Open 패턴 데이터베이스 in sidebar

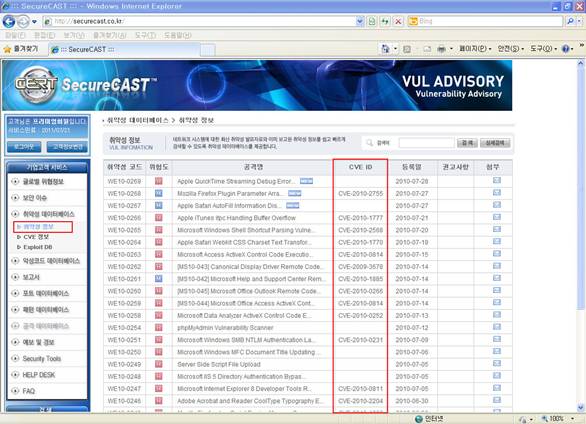click(x=46, y=310)
